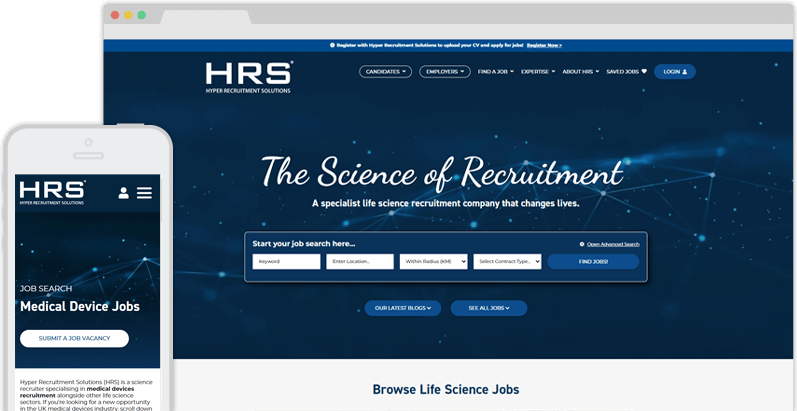
Task: Tap the HRS logo on phone screen
Action: point(52,193)
